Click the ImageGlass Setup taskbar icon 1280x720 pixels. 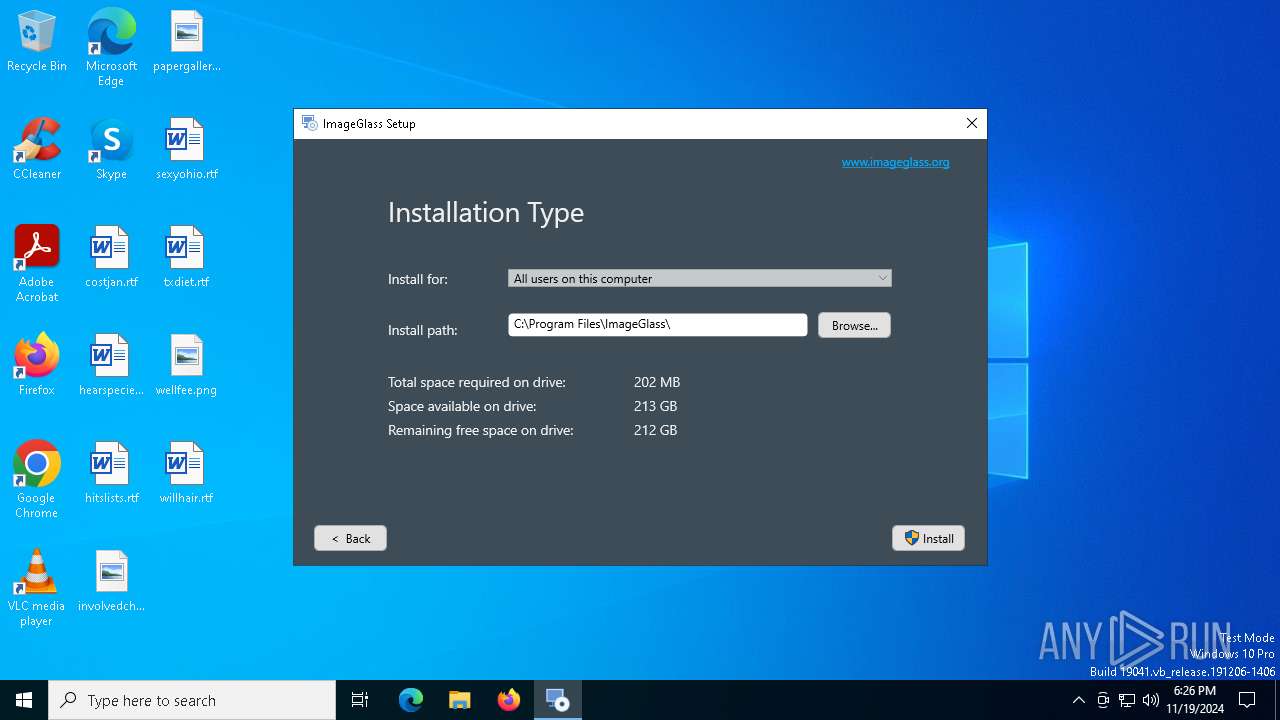(x=557, y=700)
